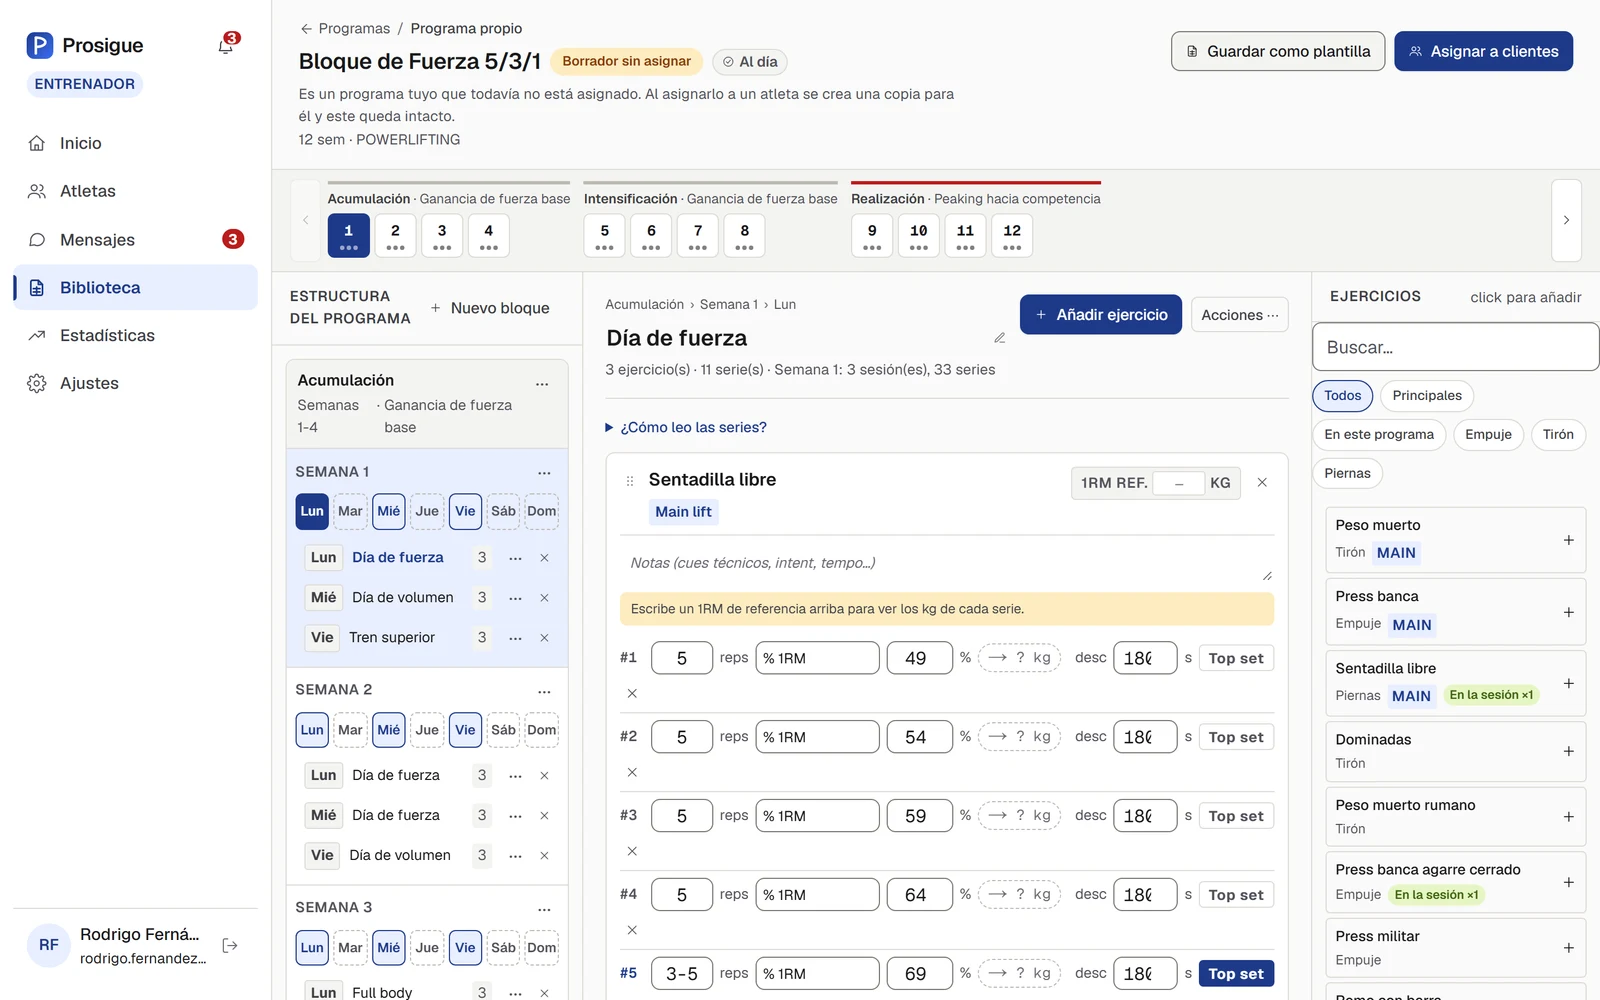Image resolution: width=1600 pixels, height=1000 pixels.
Task: Add Peso muerto with the plus icon
Action: (1568, 540)
